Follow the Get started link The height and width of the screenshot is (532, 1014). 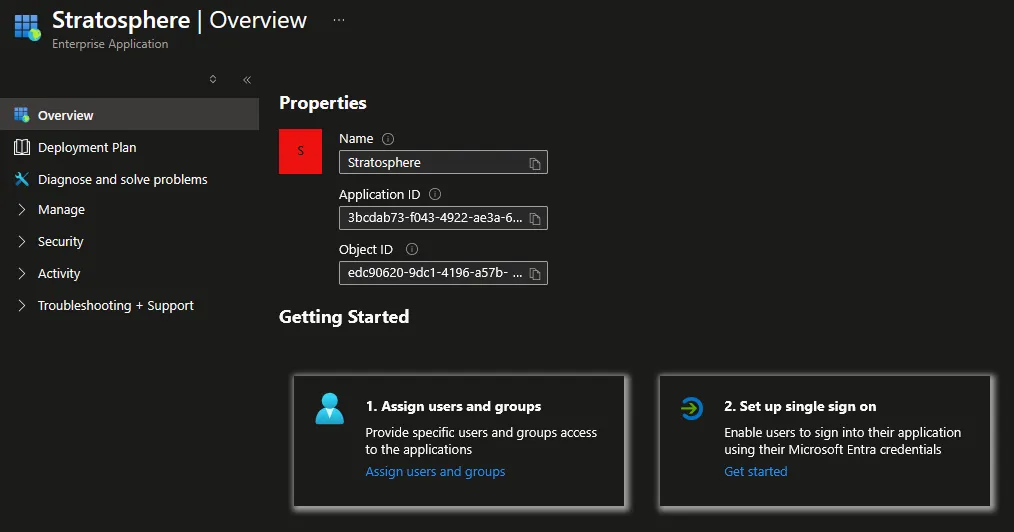point(756,471)
